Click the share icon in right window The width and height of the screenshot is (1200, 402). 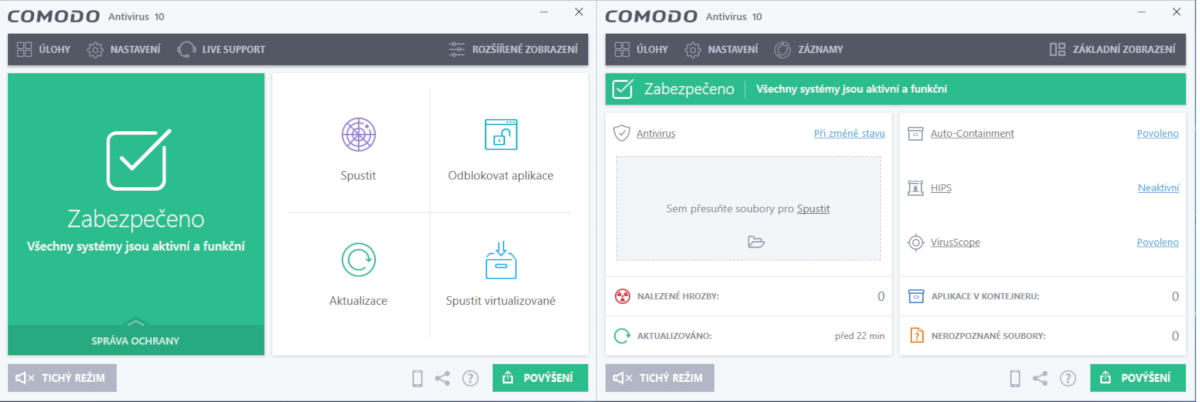click(x=1040, y=378)
